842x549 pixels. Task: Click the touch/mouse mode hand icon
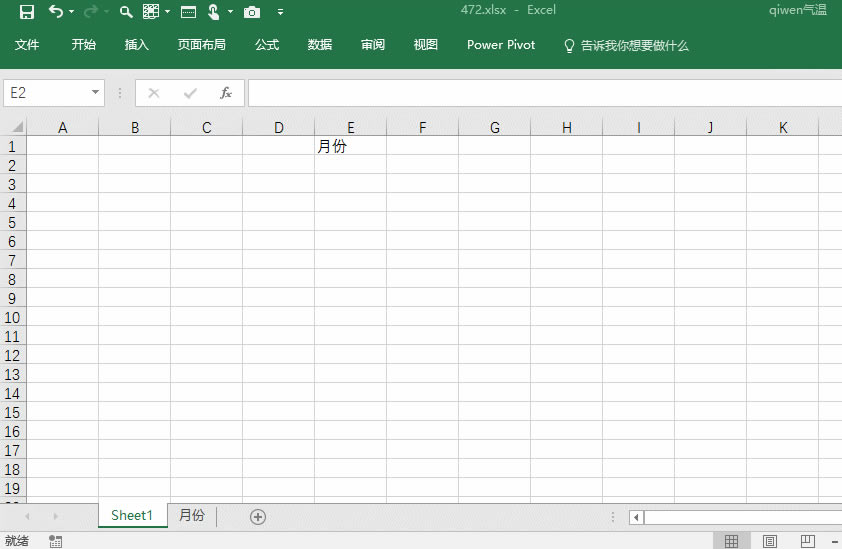(x=214, y=12)
